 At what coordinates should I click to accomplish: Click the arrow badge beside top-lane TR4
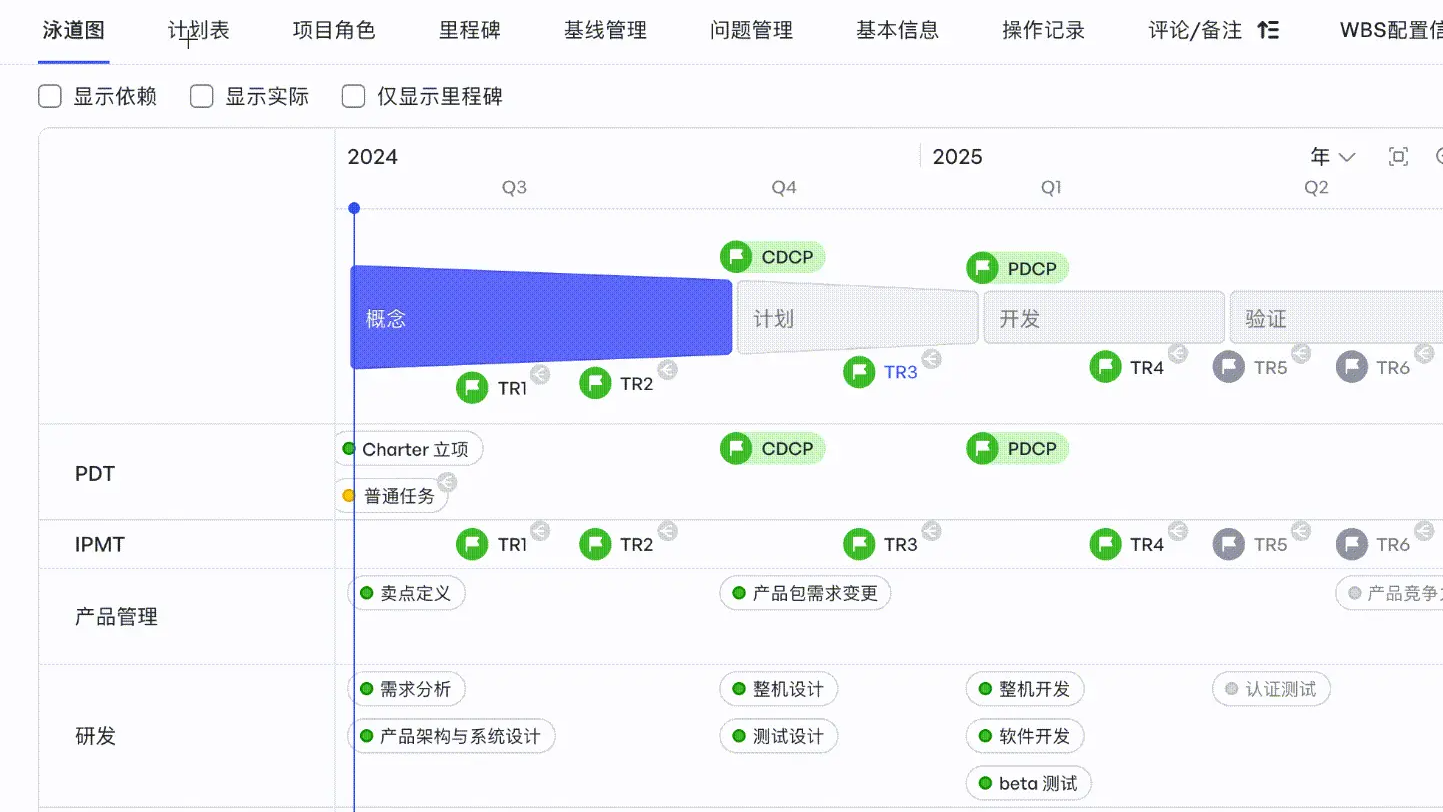coord(1178,354)
